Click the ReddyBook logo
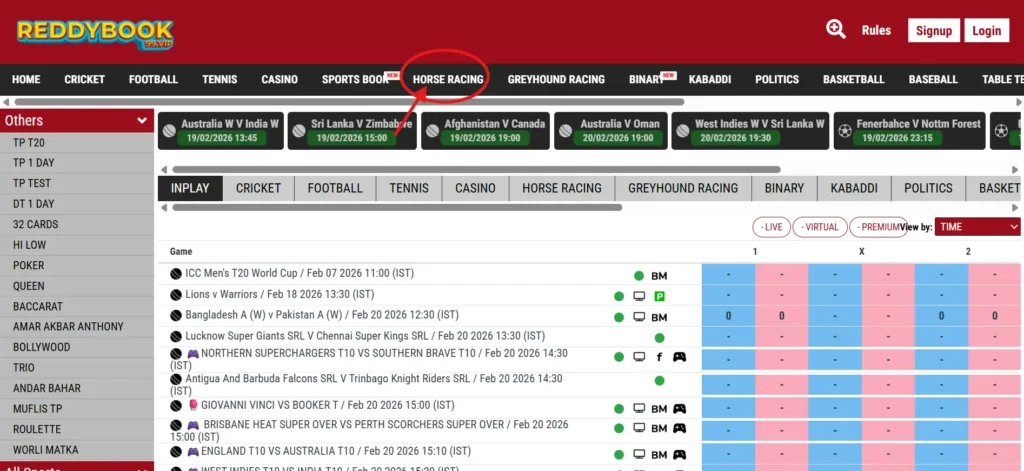 [x=95, y=34]
